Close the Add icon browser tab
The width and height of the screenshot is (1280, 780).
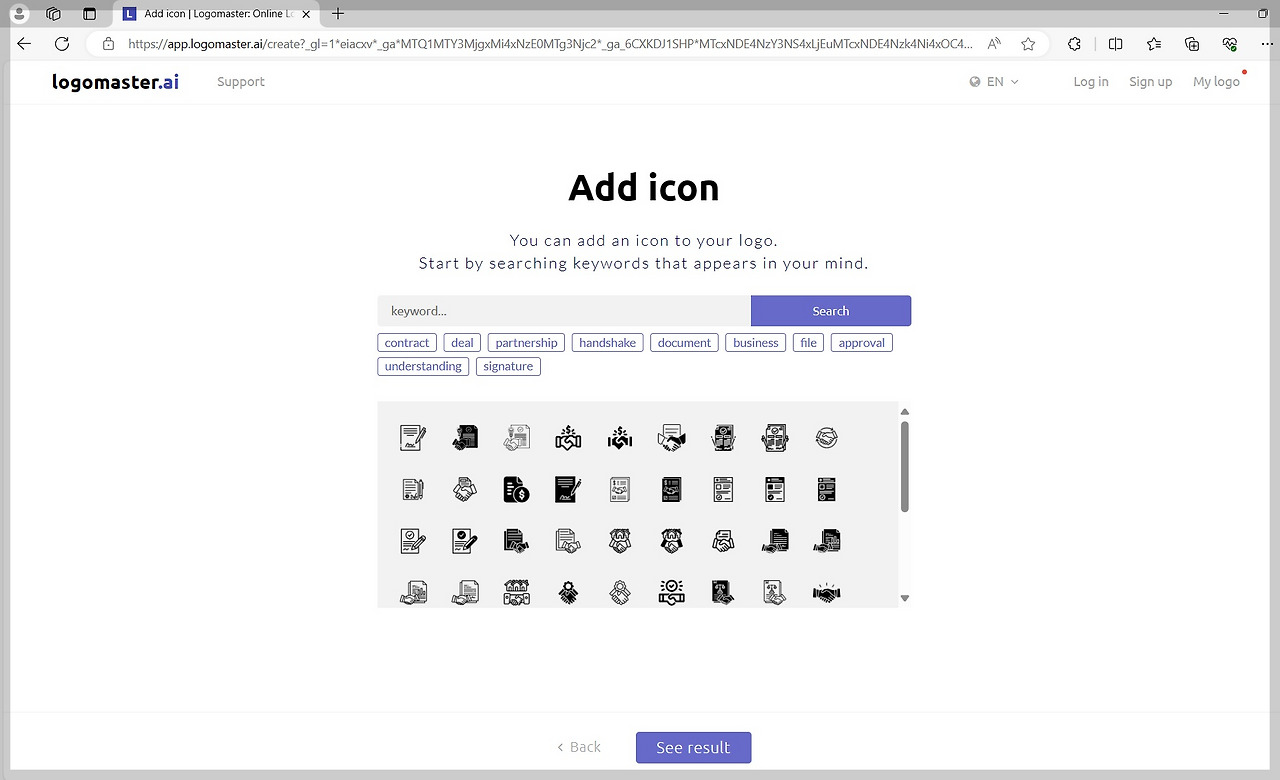306,14
